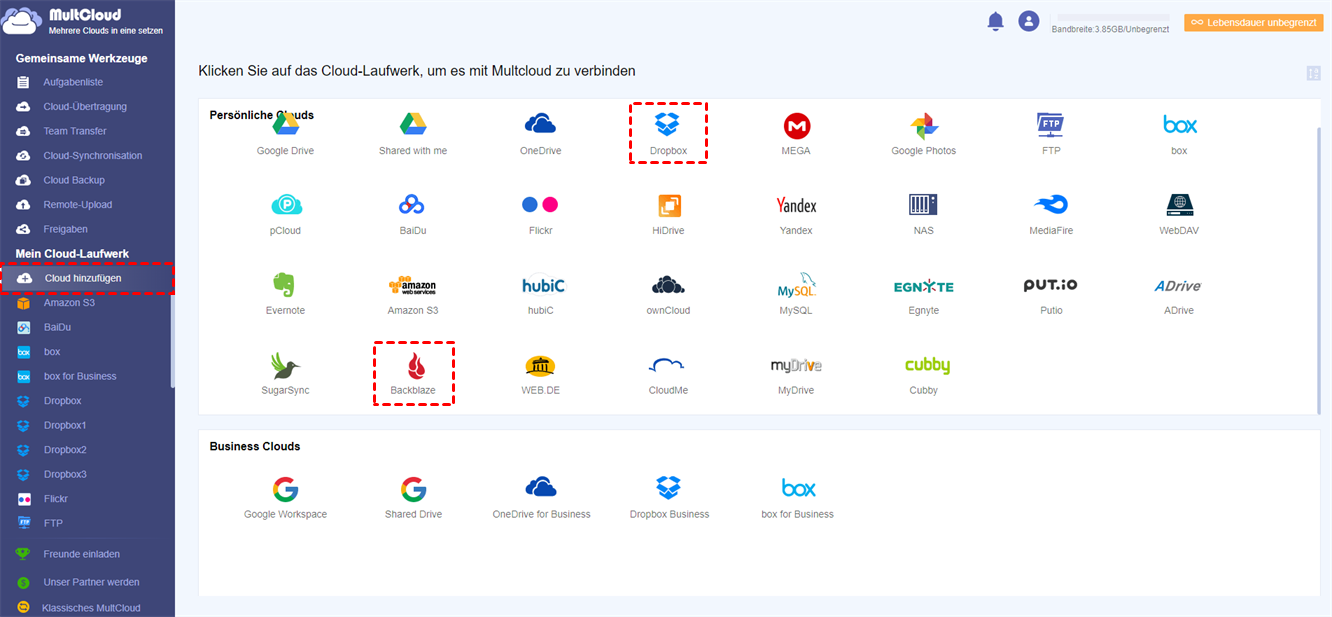Select the Shared with me cloud

tap(413, 134)
